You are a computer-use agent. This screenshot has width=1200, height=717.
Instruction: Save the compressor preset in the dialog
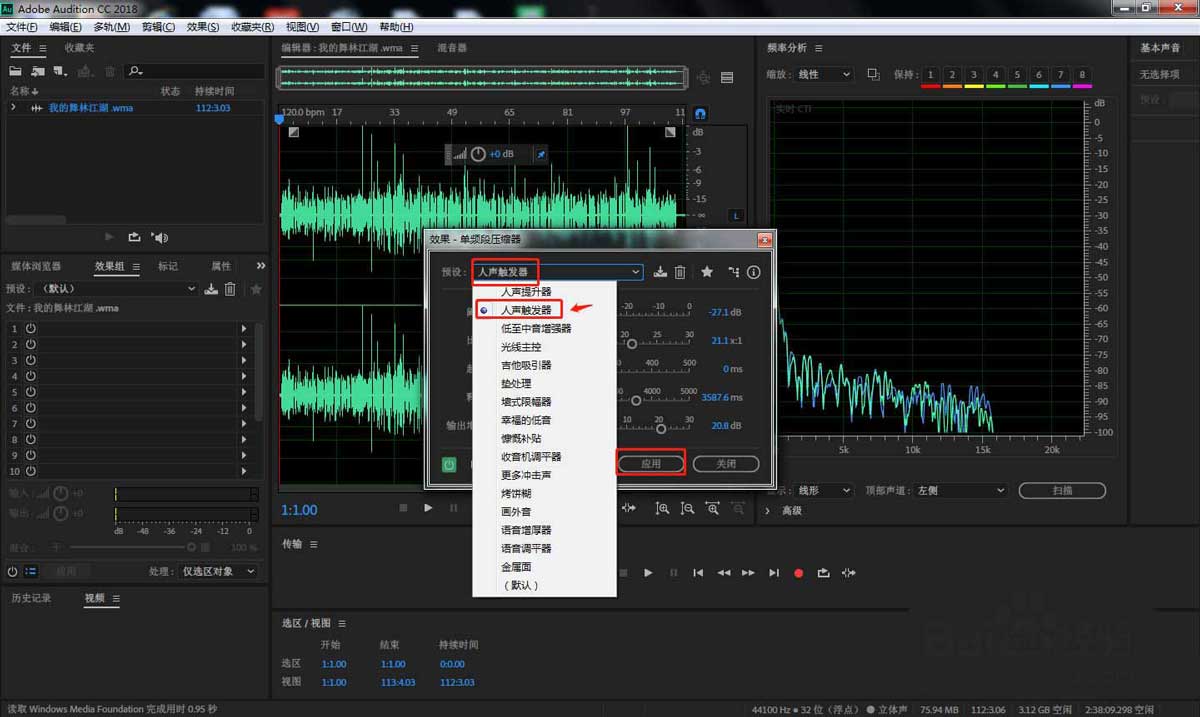point(660,272)
